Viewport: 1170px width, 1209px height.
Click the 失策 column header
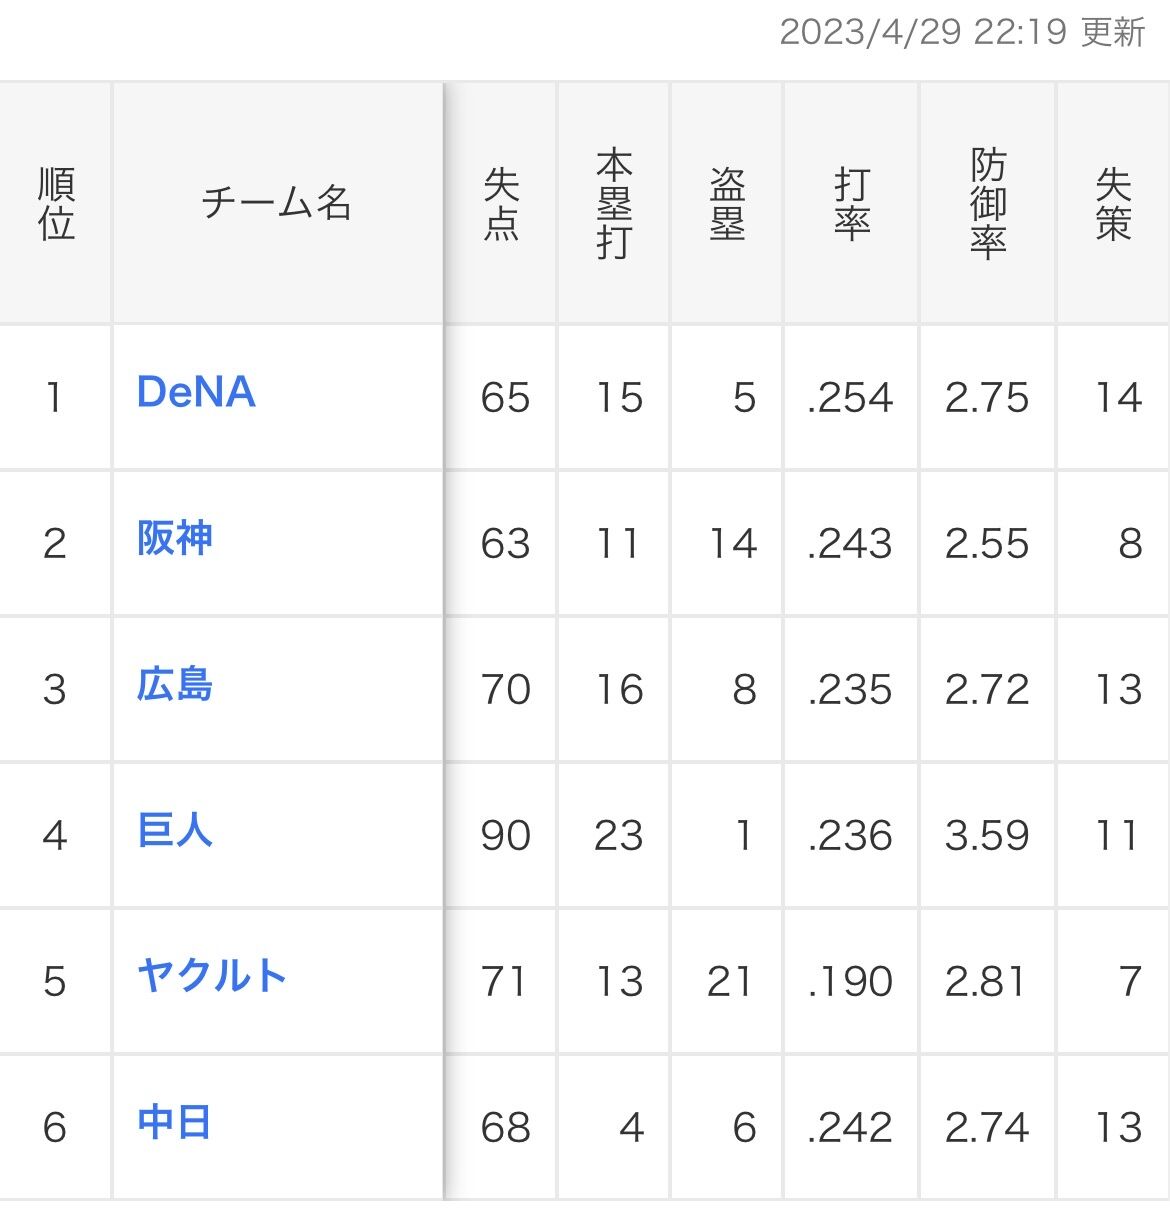[1113, 204]
